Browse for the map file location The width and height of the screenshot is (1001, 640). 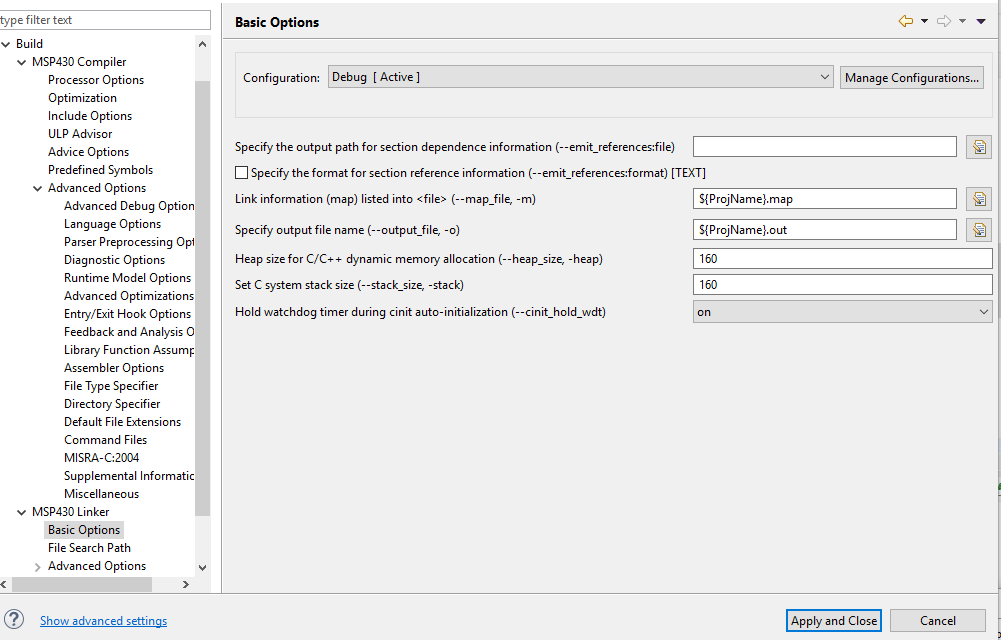click(979, 198)
